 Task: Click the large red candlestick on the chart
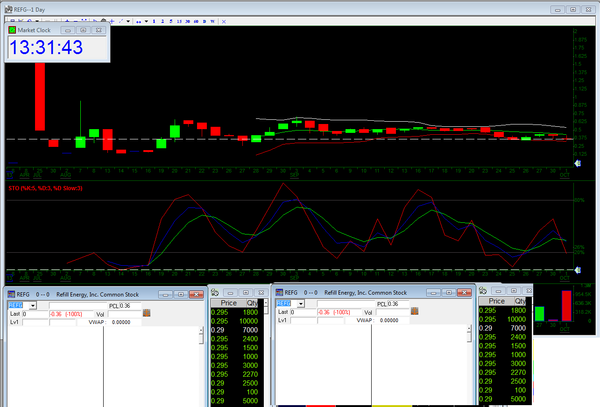40,96
